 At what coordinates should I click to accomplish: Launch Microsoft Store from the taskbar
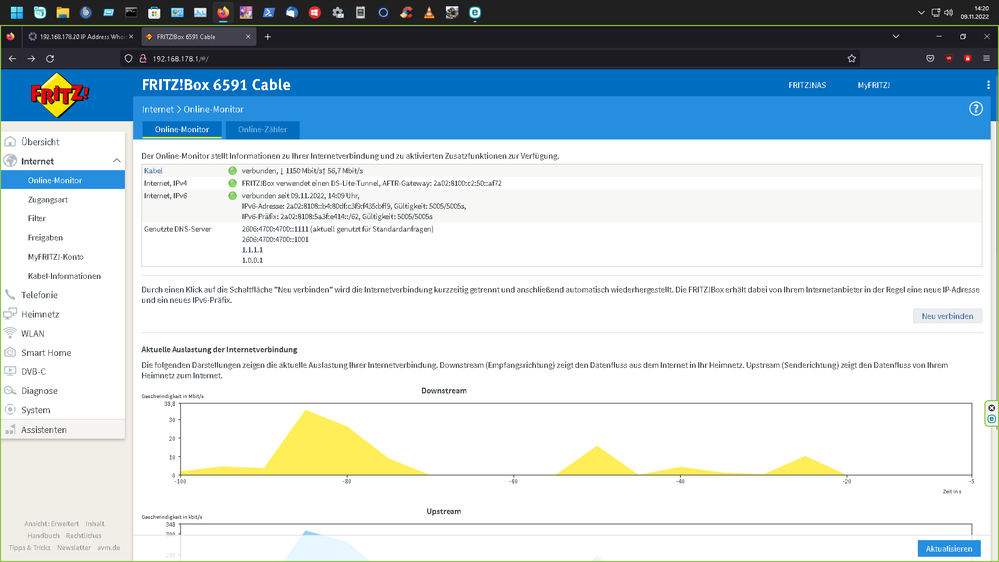point(154,12)
